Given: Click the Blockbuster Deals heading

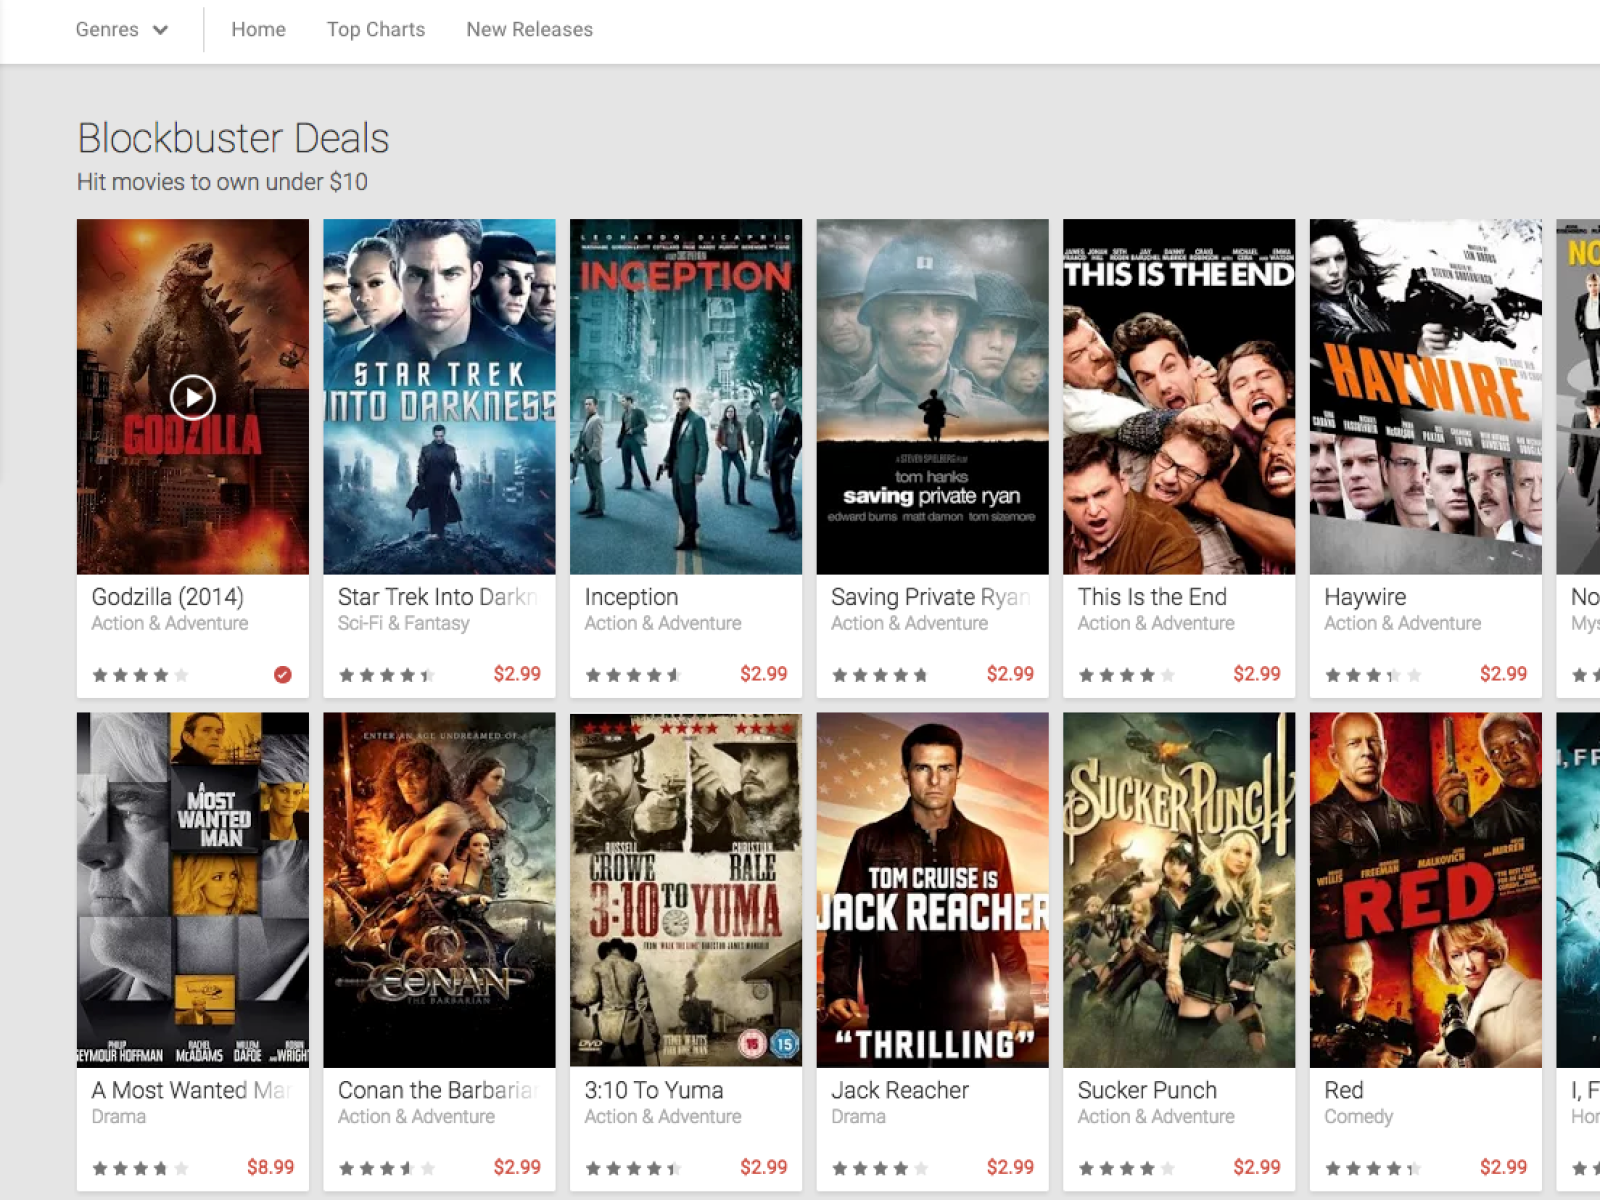Looking at the screenshot, I should click(233, 138).
